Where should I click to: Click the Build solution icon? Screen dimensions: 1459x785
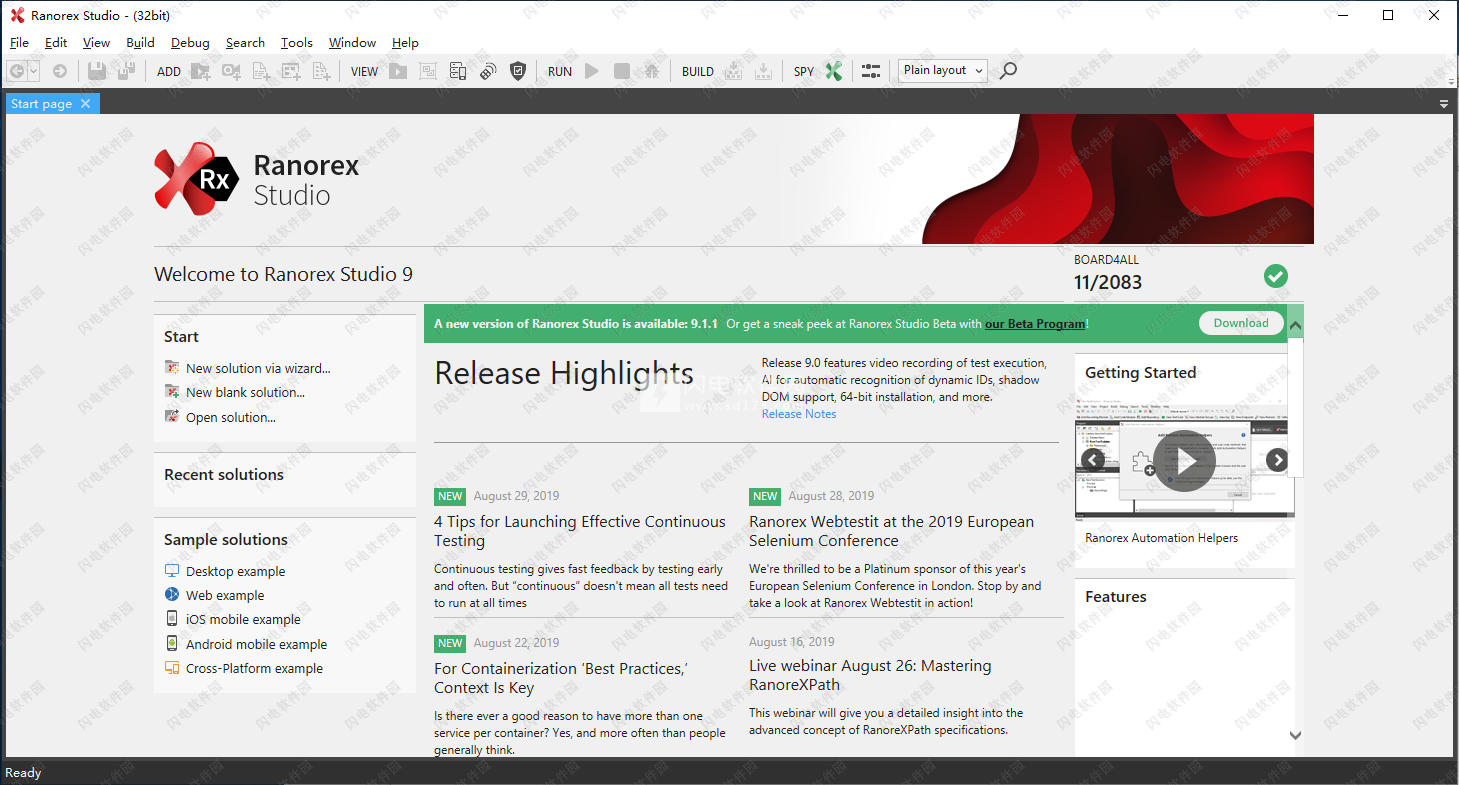pyautogui.click(x=733, y=71)
